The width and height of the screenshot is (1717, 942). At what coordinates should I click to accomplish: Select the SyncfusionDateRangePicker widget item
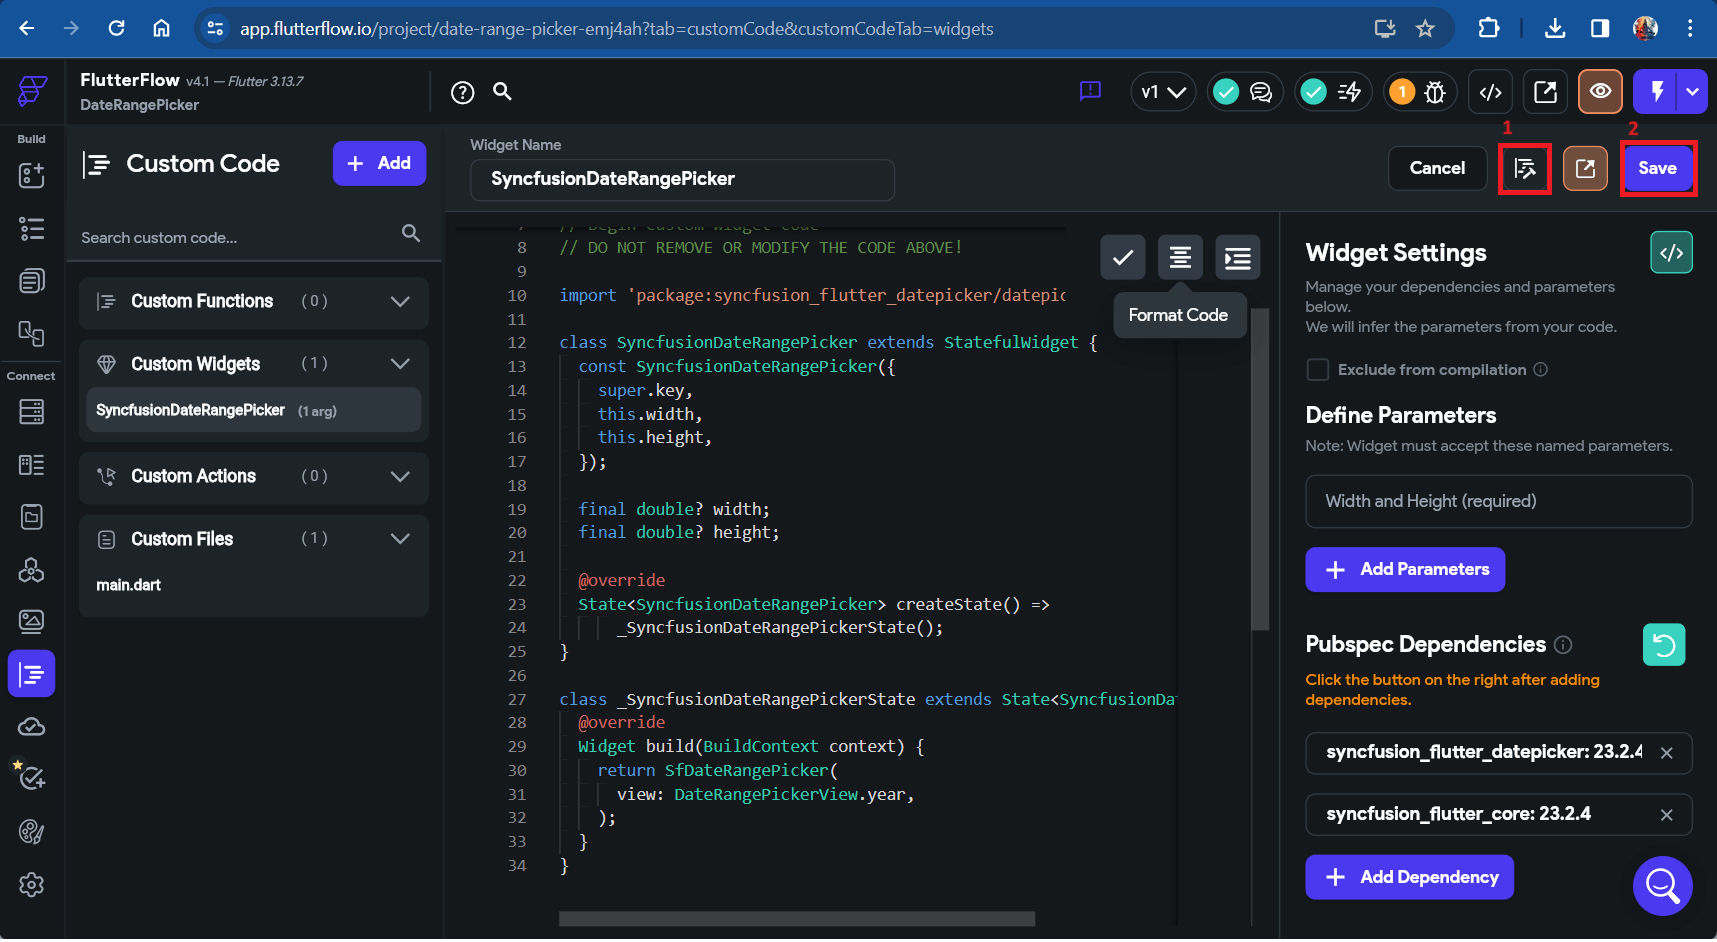pyautogui.click(x=254, y=411)
